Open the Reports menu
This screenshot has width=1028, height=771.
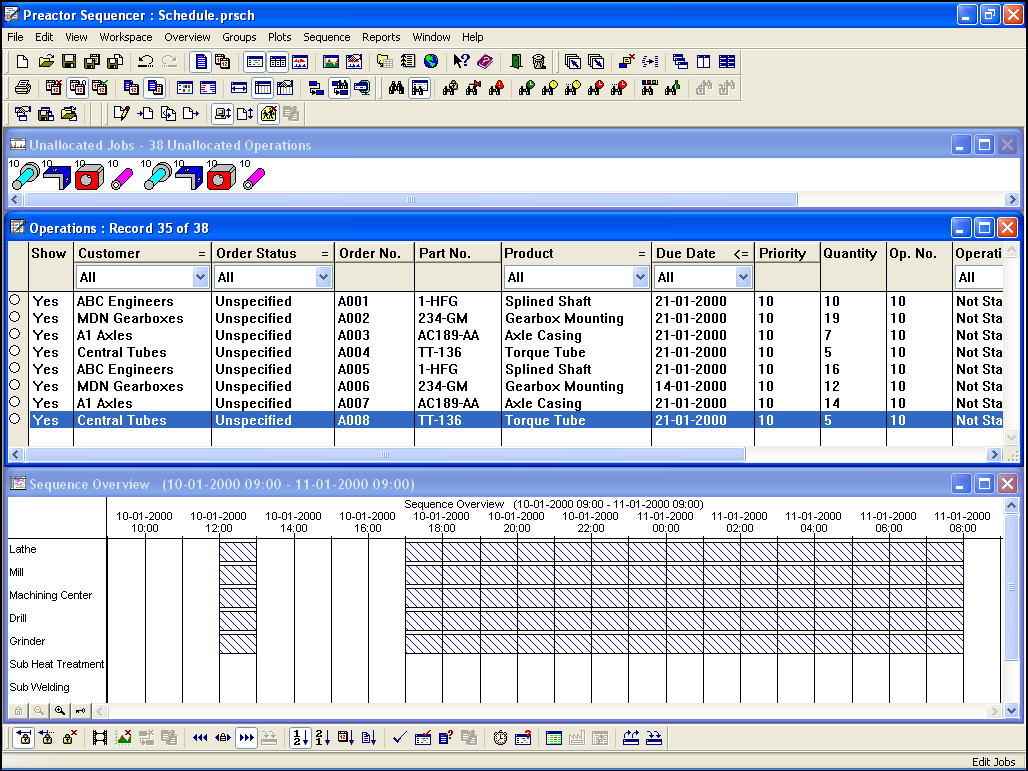tap(381, 37)
